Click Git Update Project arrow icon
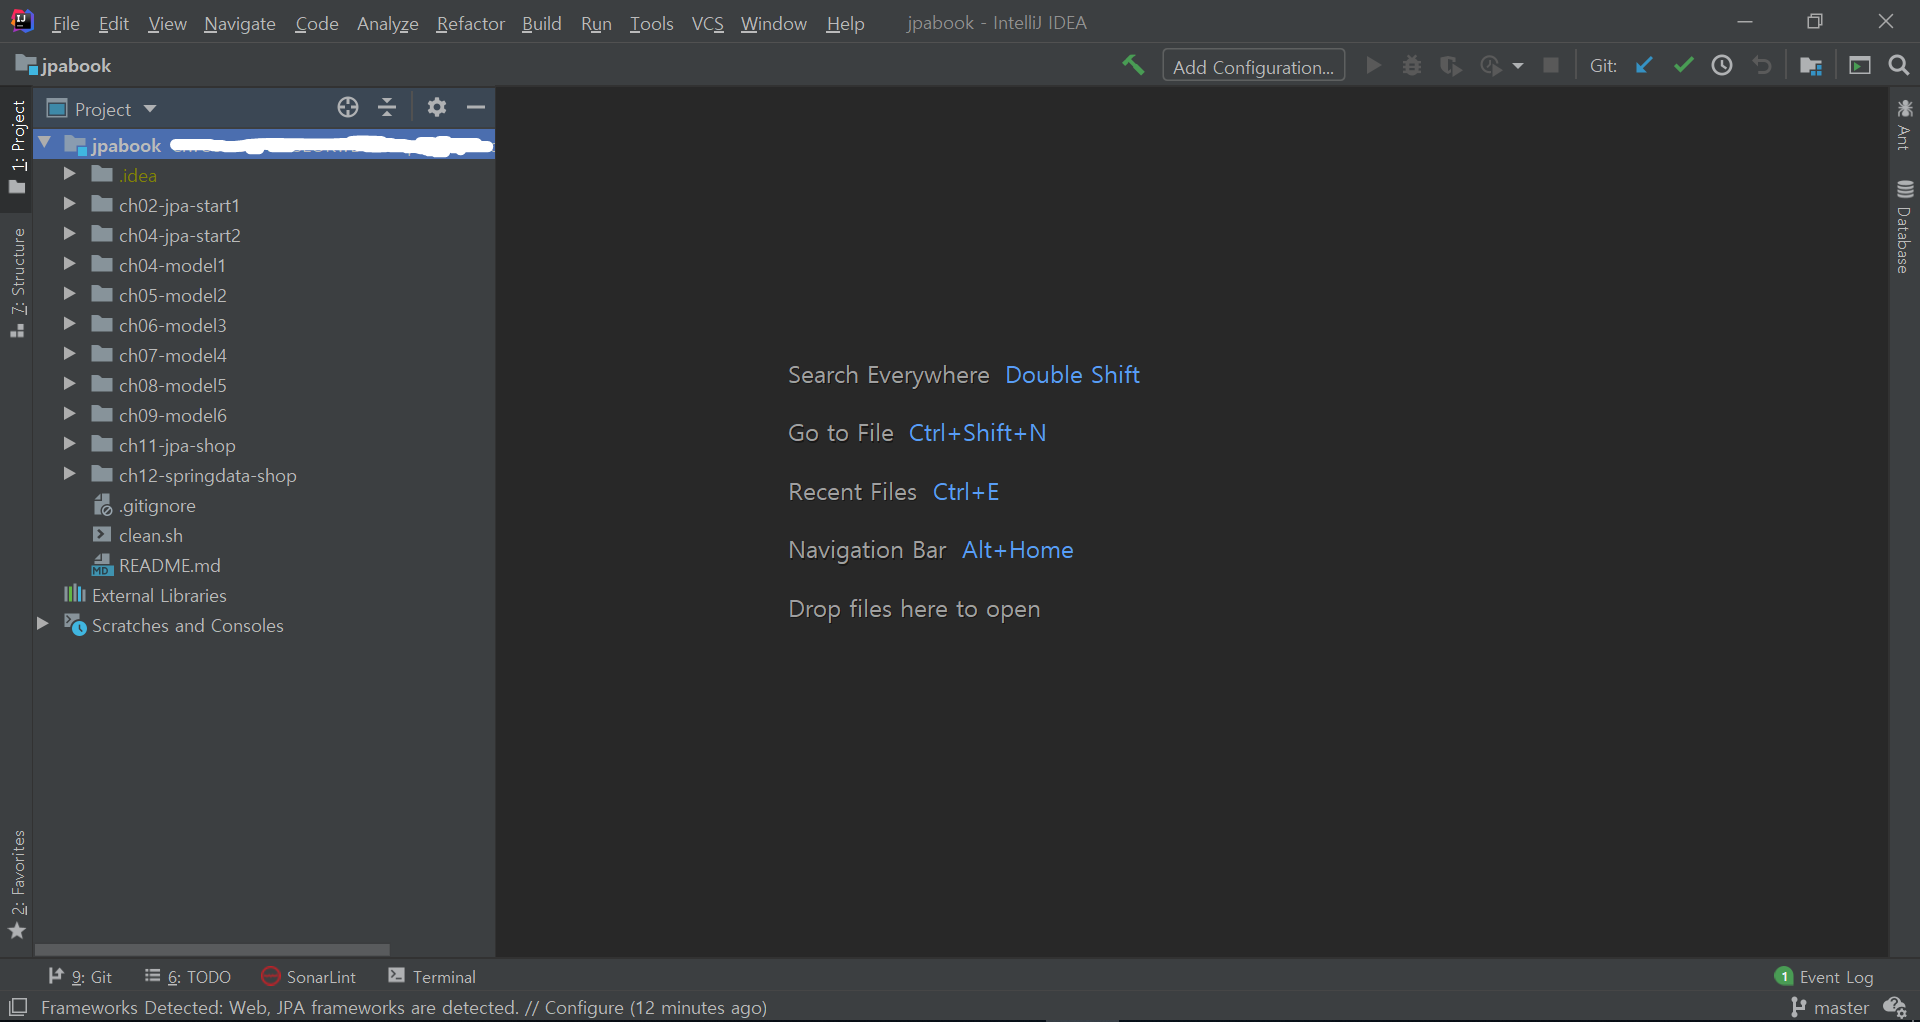Image resolution: width=1921 pixels, height=1022 pixels. tap(1644, 66)
